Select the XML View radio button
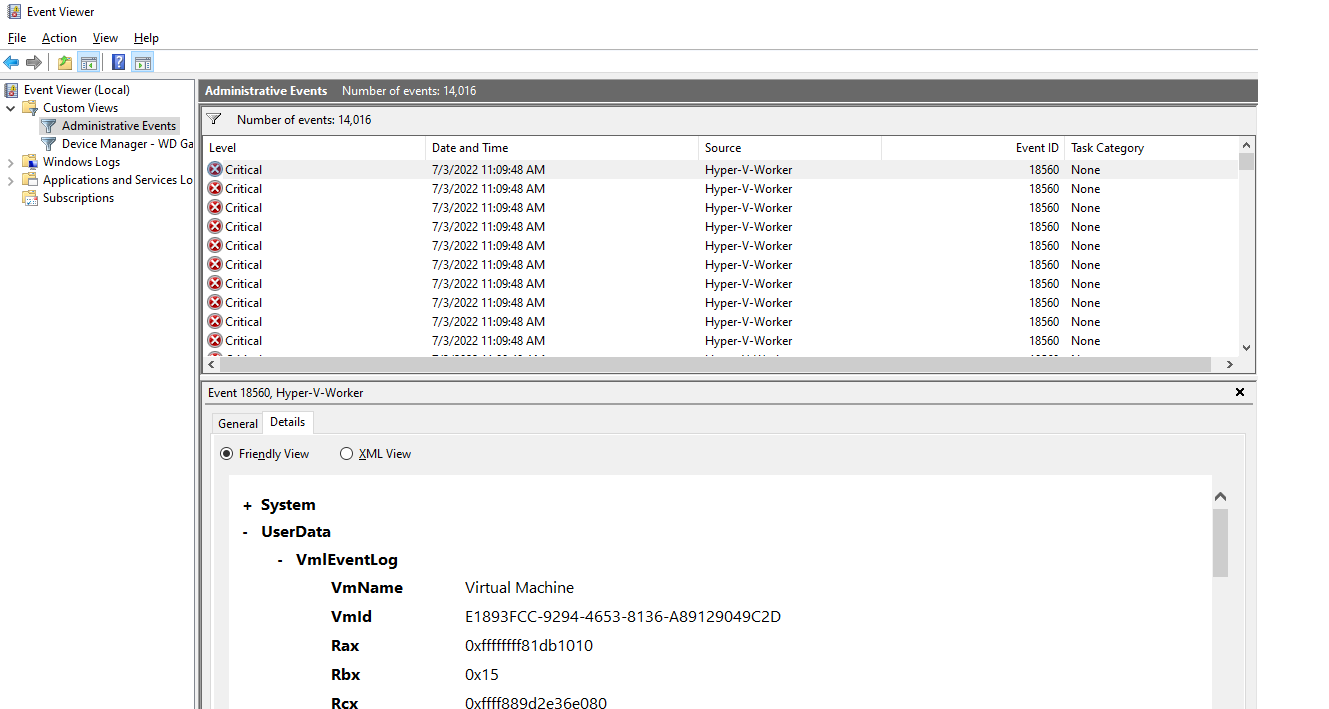1329x709 pixels. click(x=346, y=453)
